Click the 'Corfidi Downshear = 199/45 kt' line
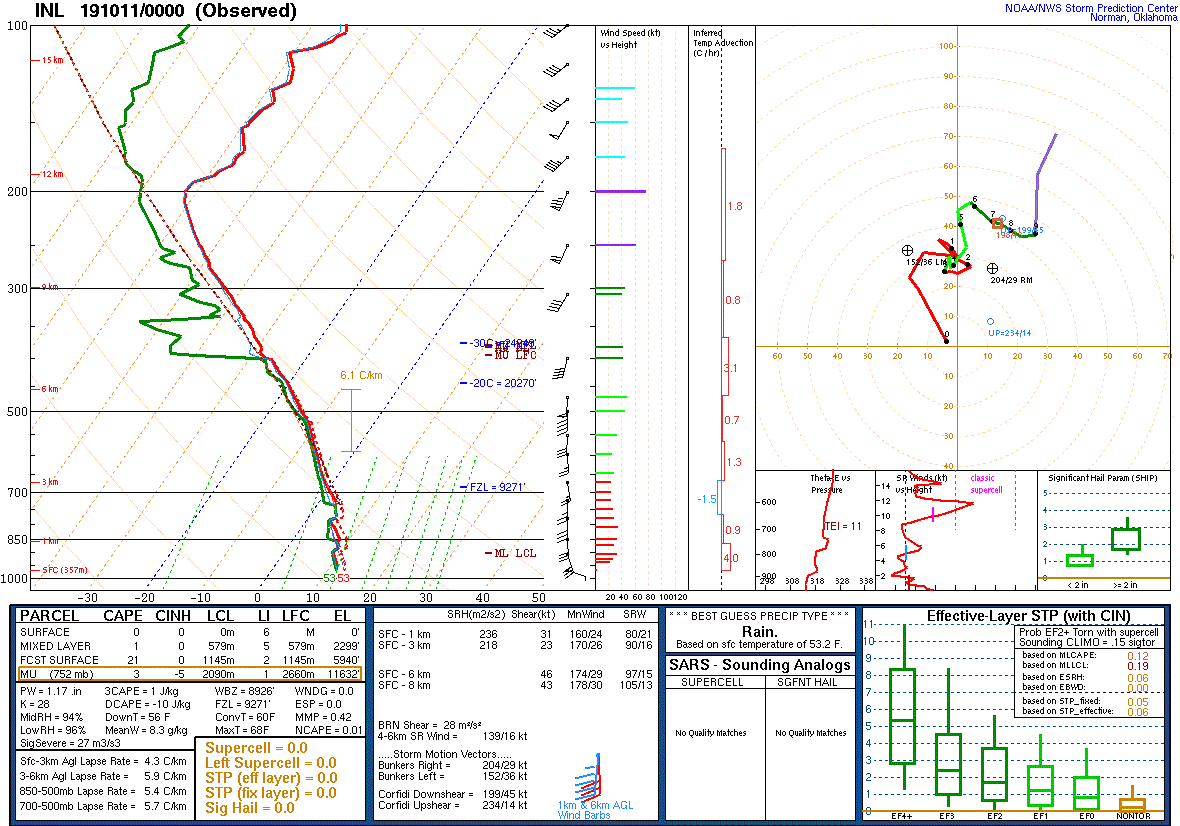 click(452, 794)
